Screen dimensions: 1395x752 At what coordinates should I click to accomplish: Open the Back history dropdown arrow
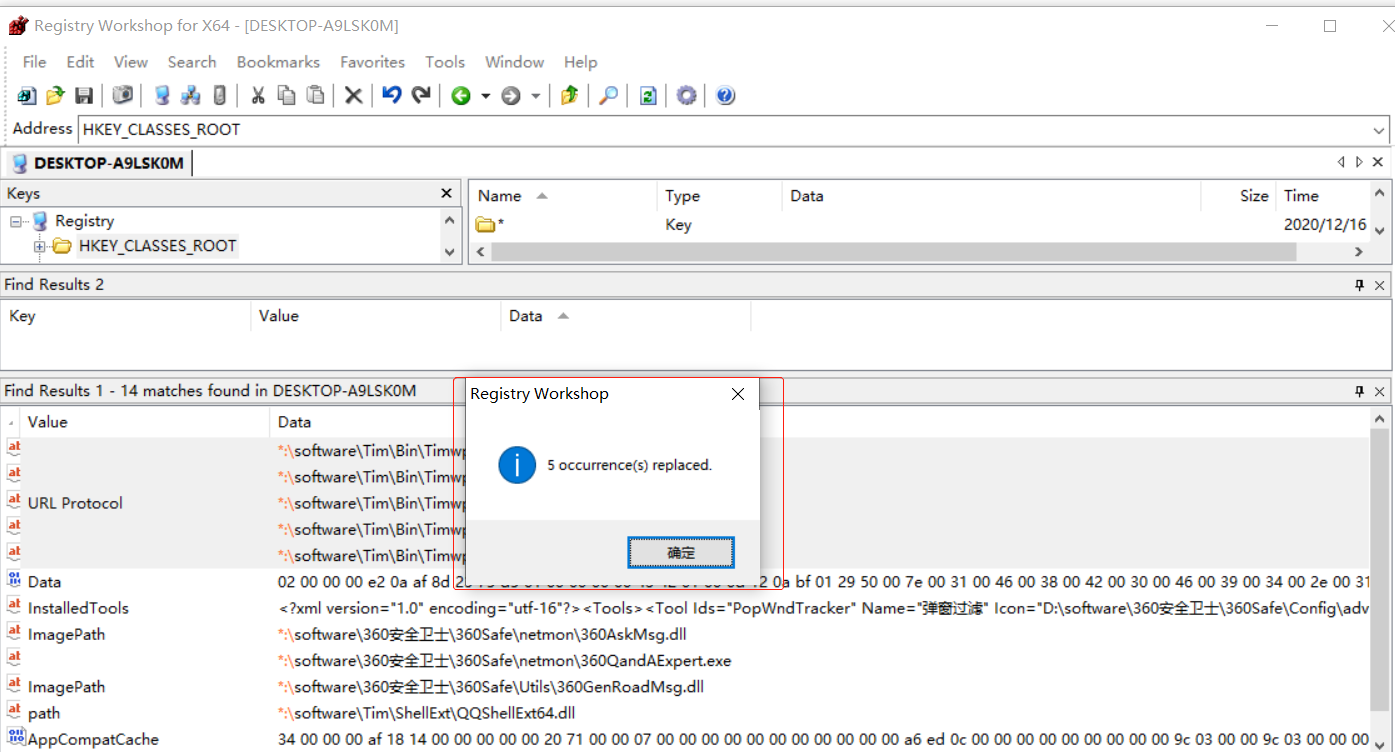[486, 96]
